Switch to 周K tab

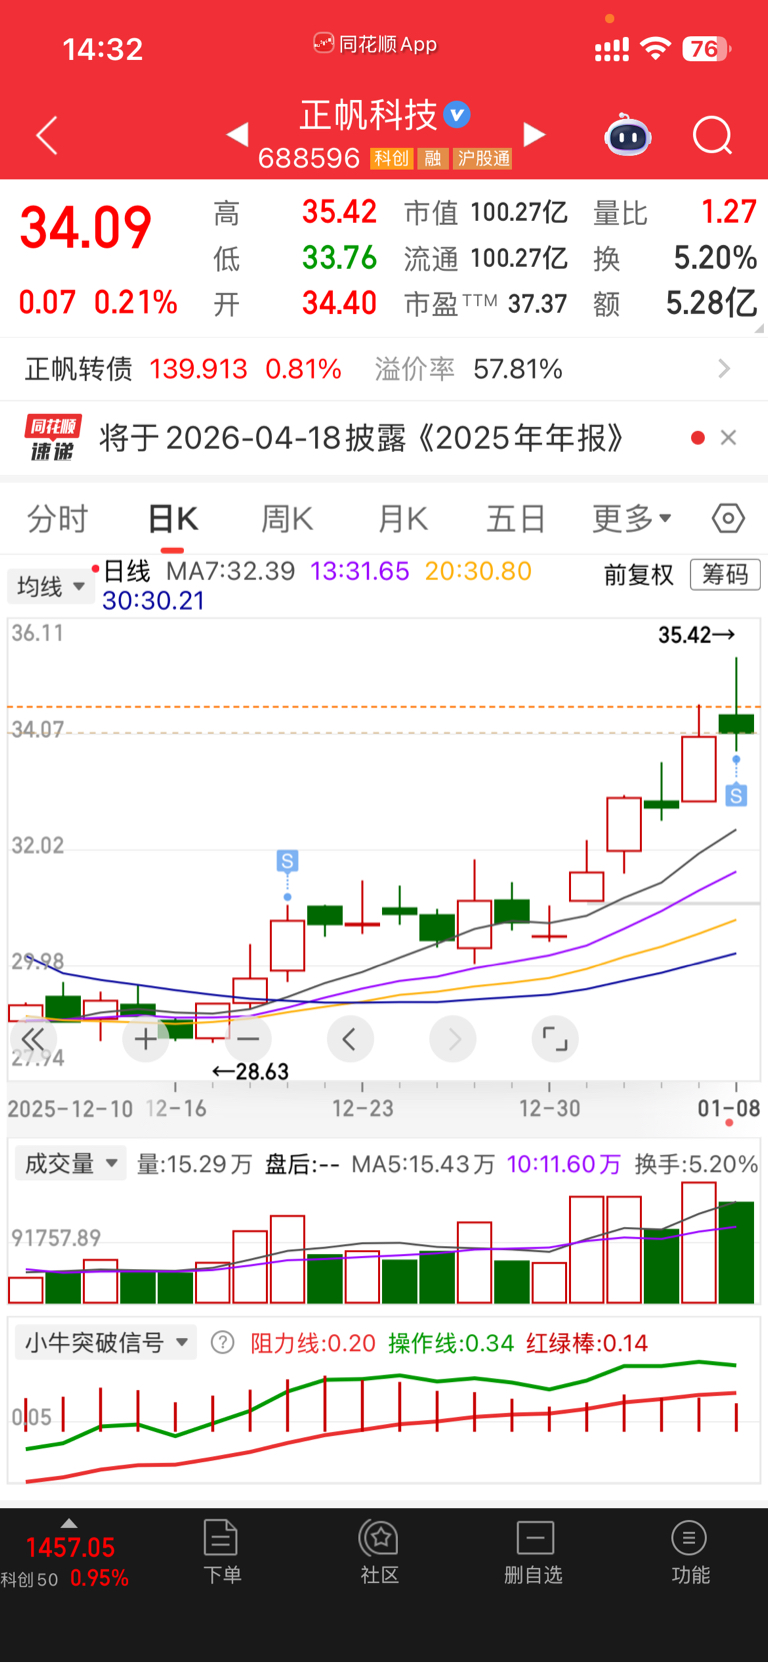(x=287, y=518)
